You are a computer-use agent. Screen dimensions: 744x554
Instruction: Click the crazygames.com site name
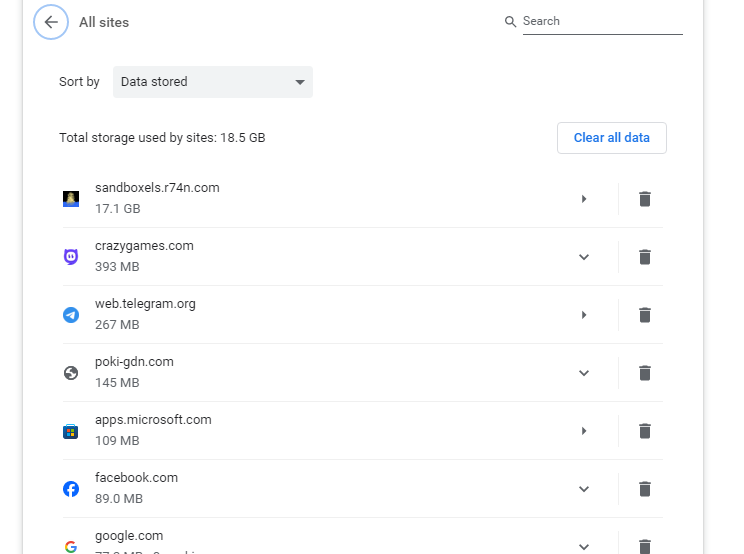(x=144, y=246)
